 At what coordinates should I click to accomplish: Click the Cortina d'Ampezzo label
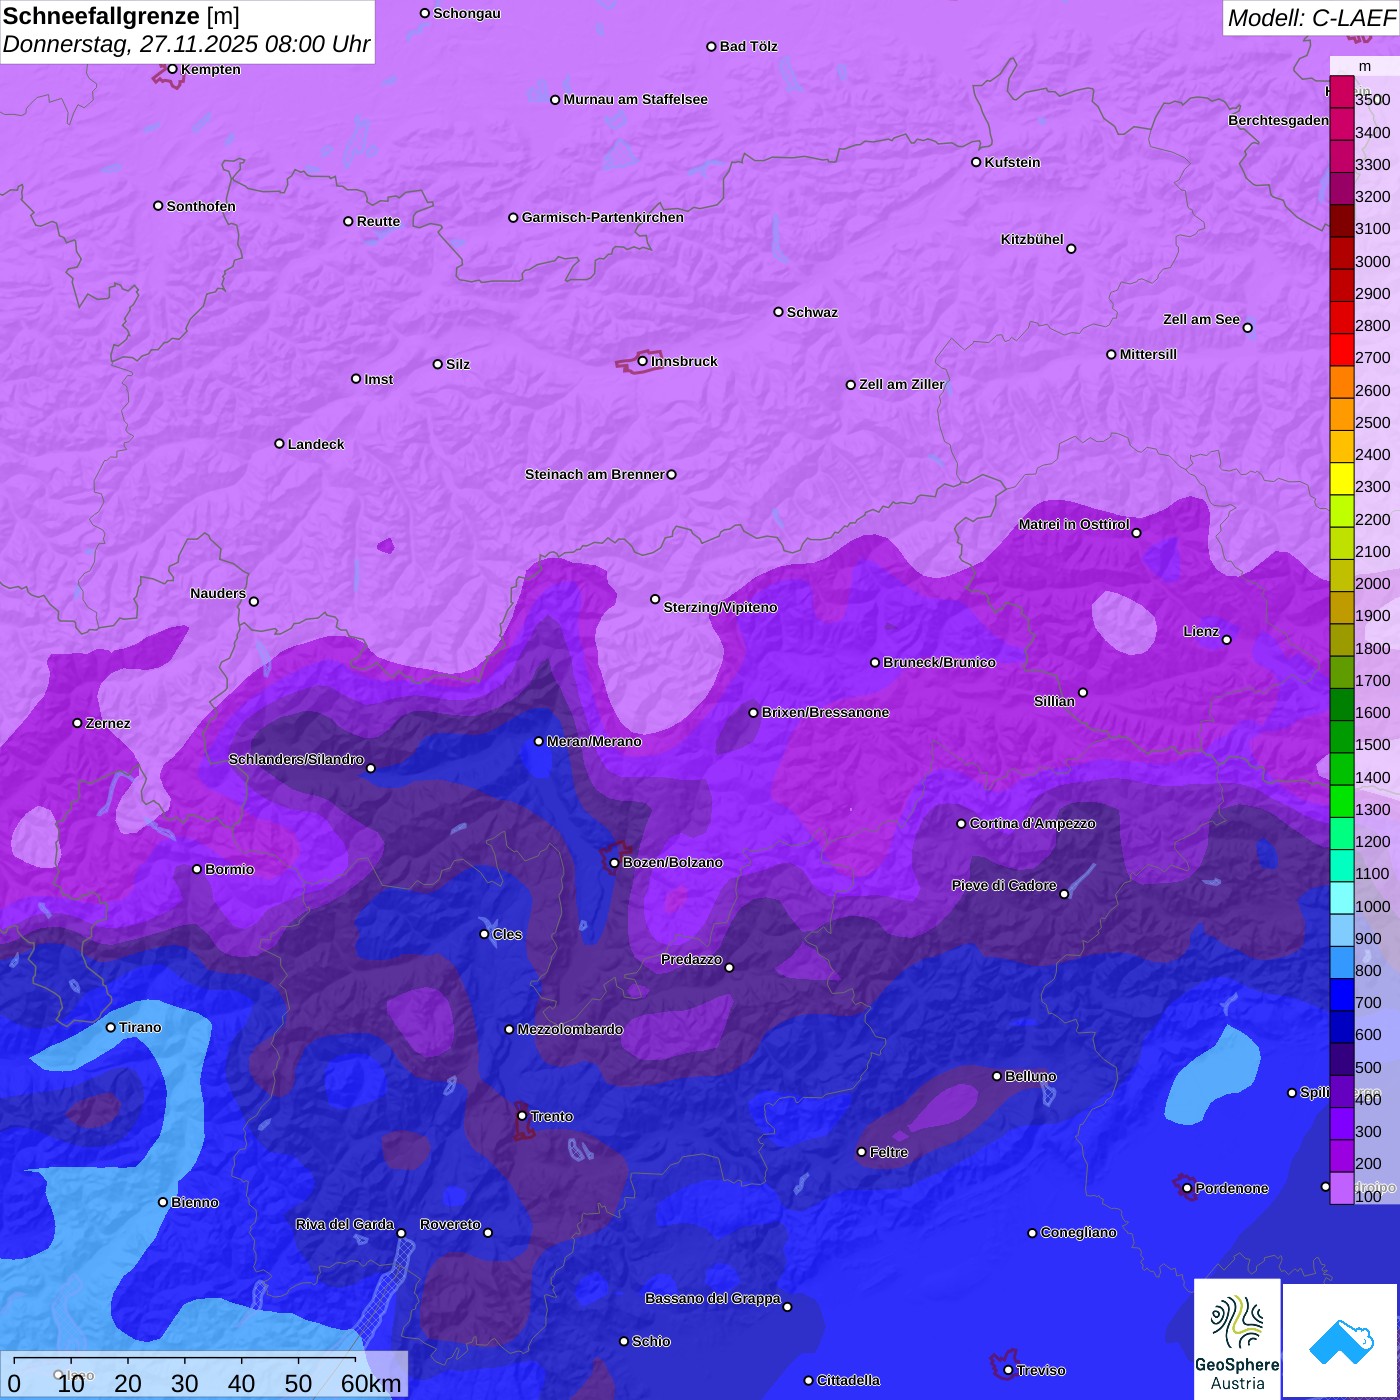[1032, 823]
